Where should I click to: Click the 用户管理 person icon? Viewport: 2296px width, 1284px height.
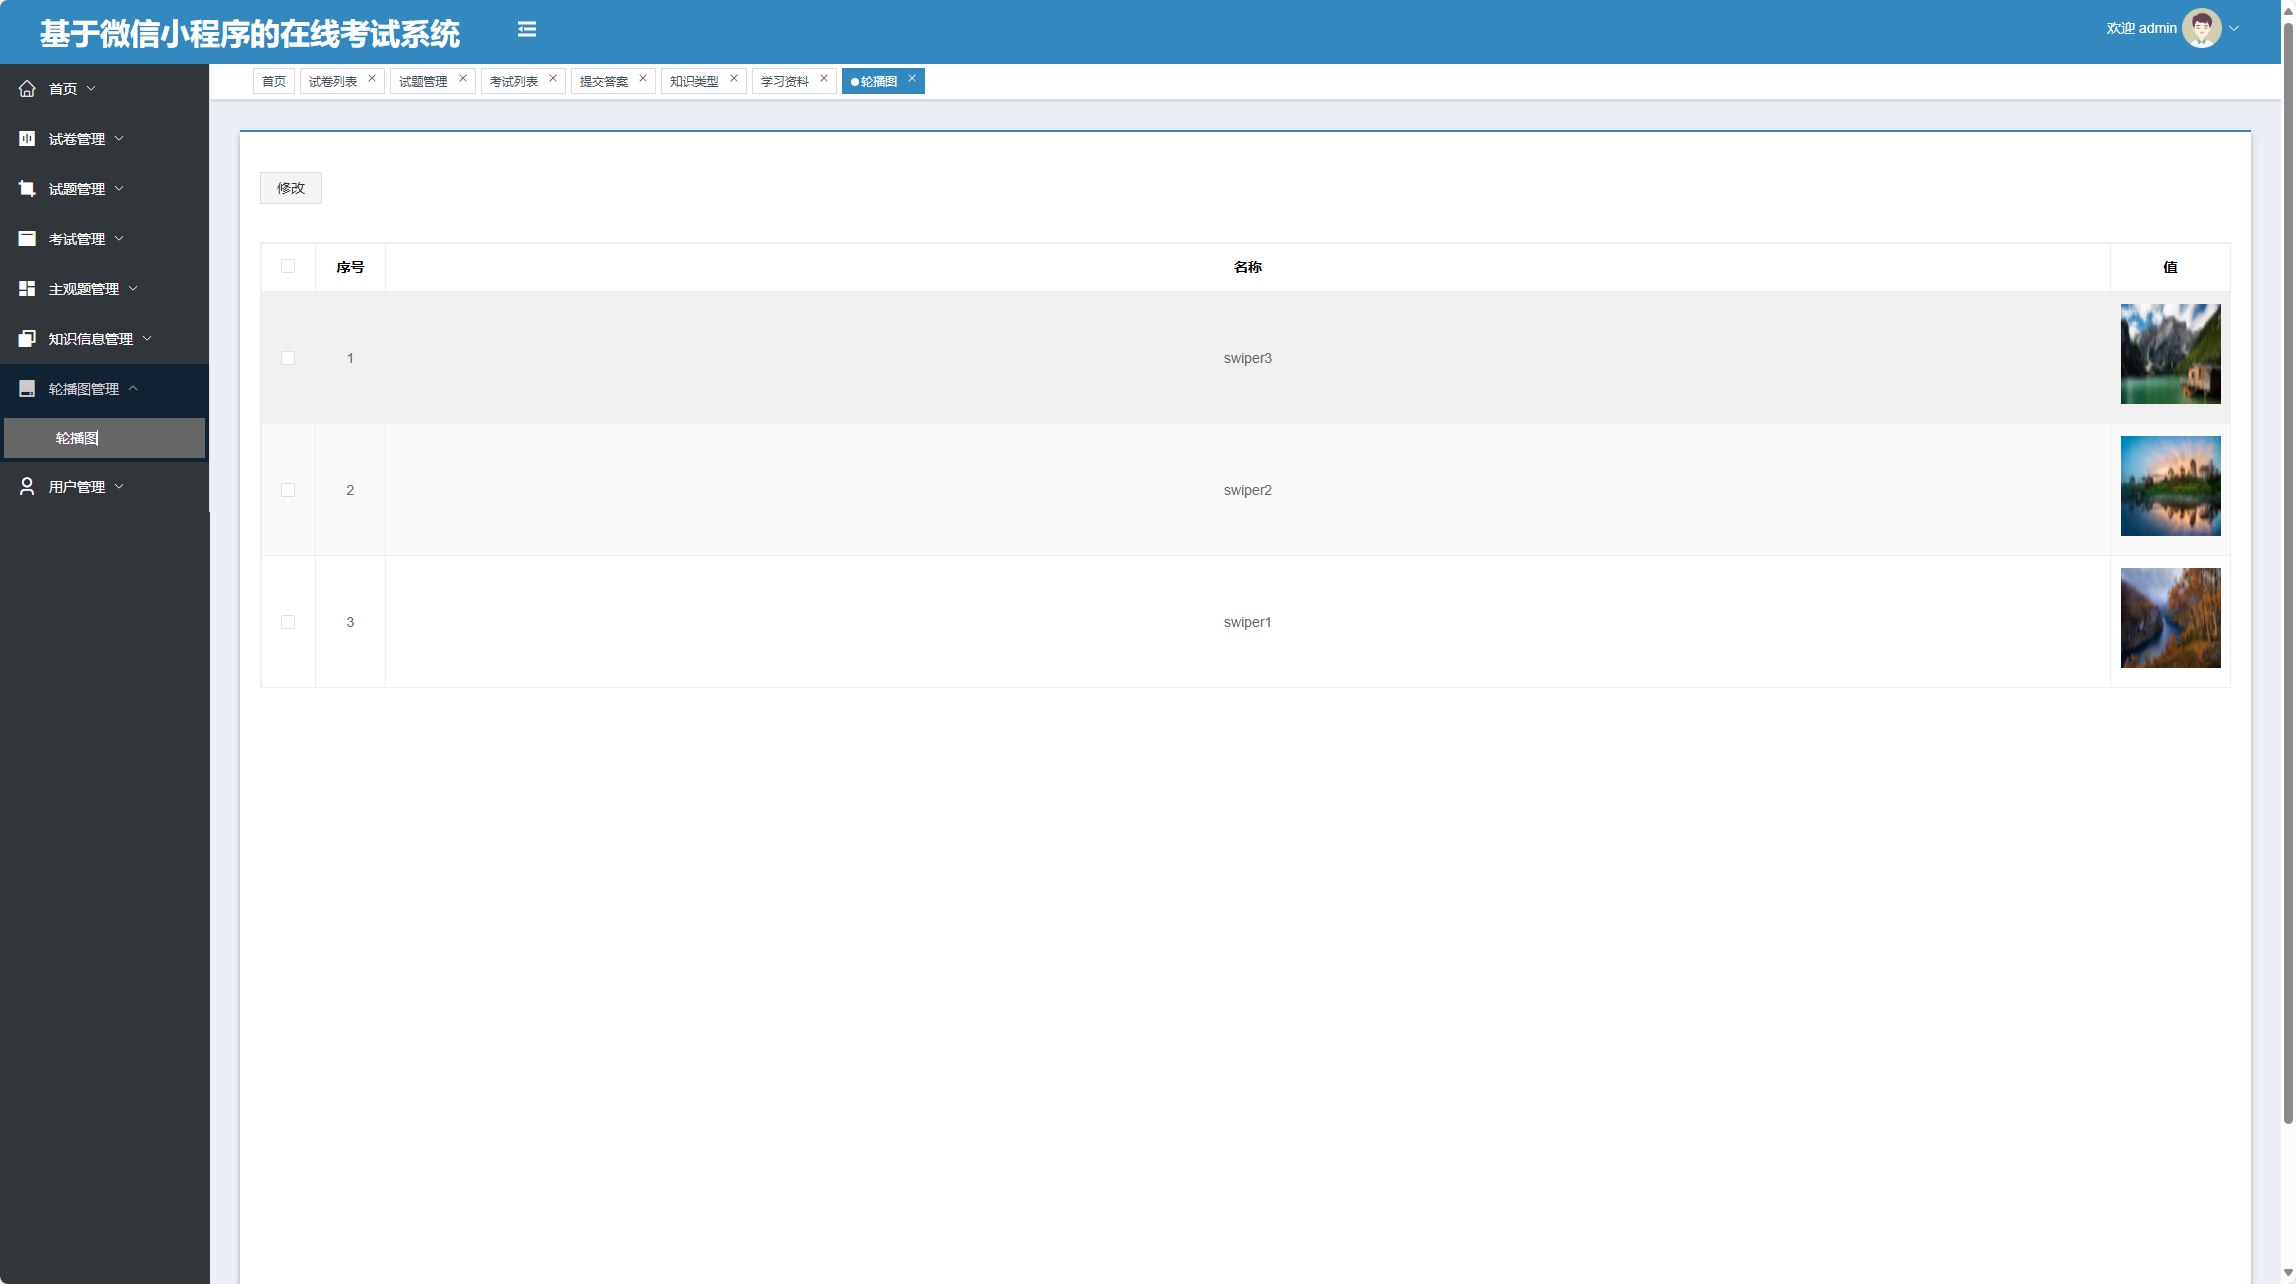click(x=27, y=487)
